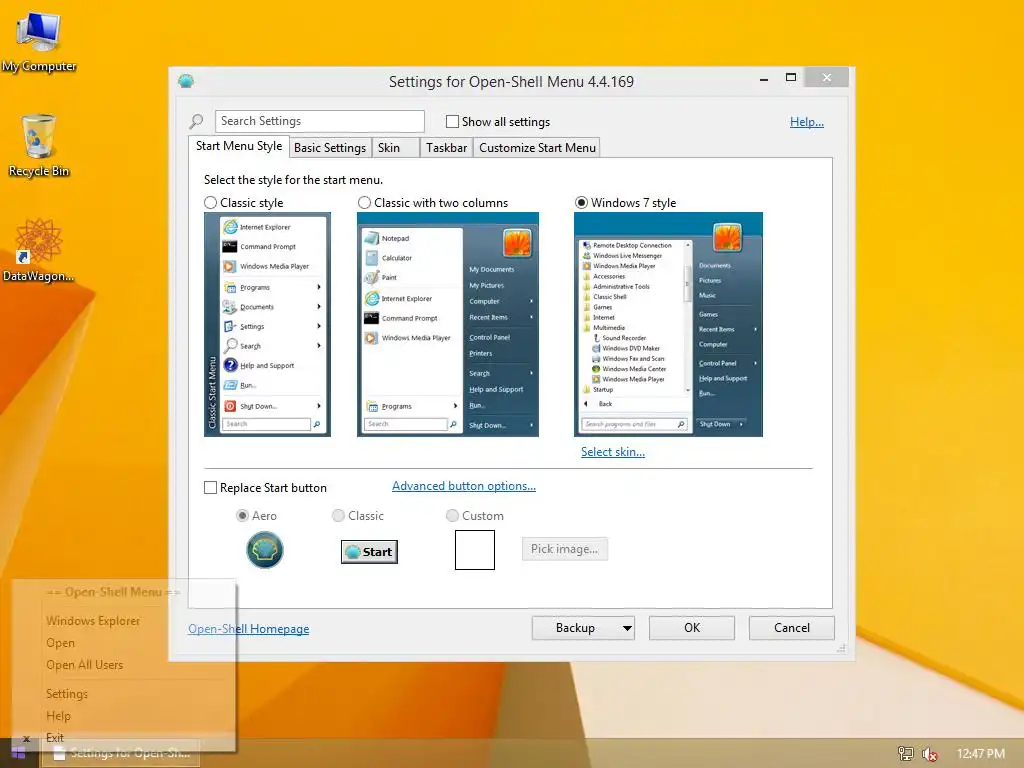Open the Recycle Bin desktop icon
This screenshot has height=768, width=1024.
tap(39, 145)
